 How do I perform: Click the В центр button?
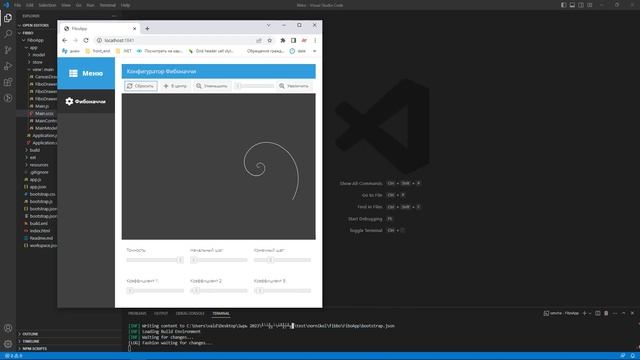click(175, 86)
